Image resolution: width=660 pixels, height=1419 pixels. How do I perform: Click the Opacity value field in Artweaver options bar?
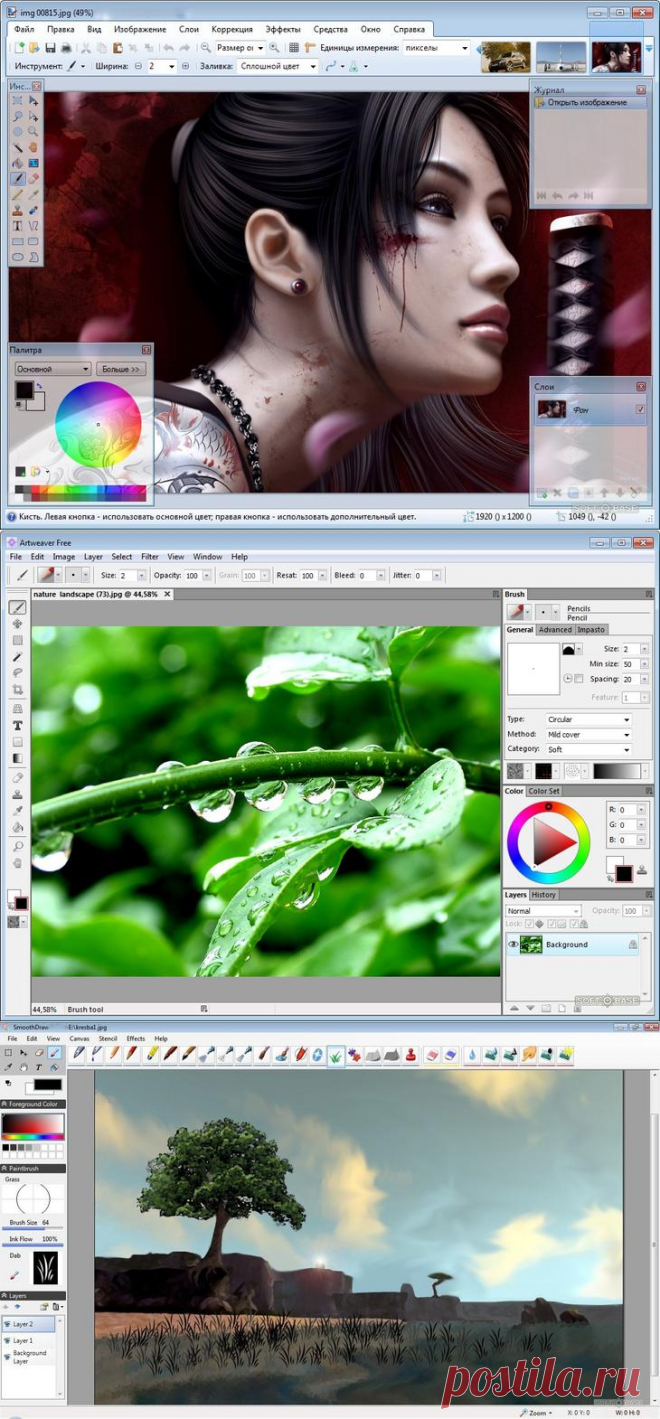pyautogui.click(x=192, y=576)
